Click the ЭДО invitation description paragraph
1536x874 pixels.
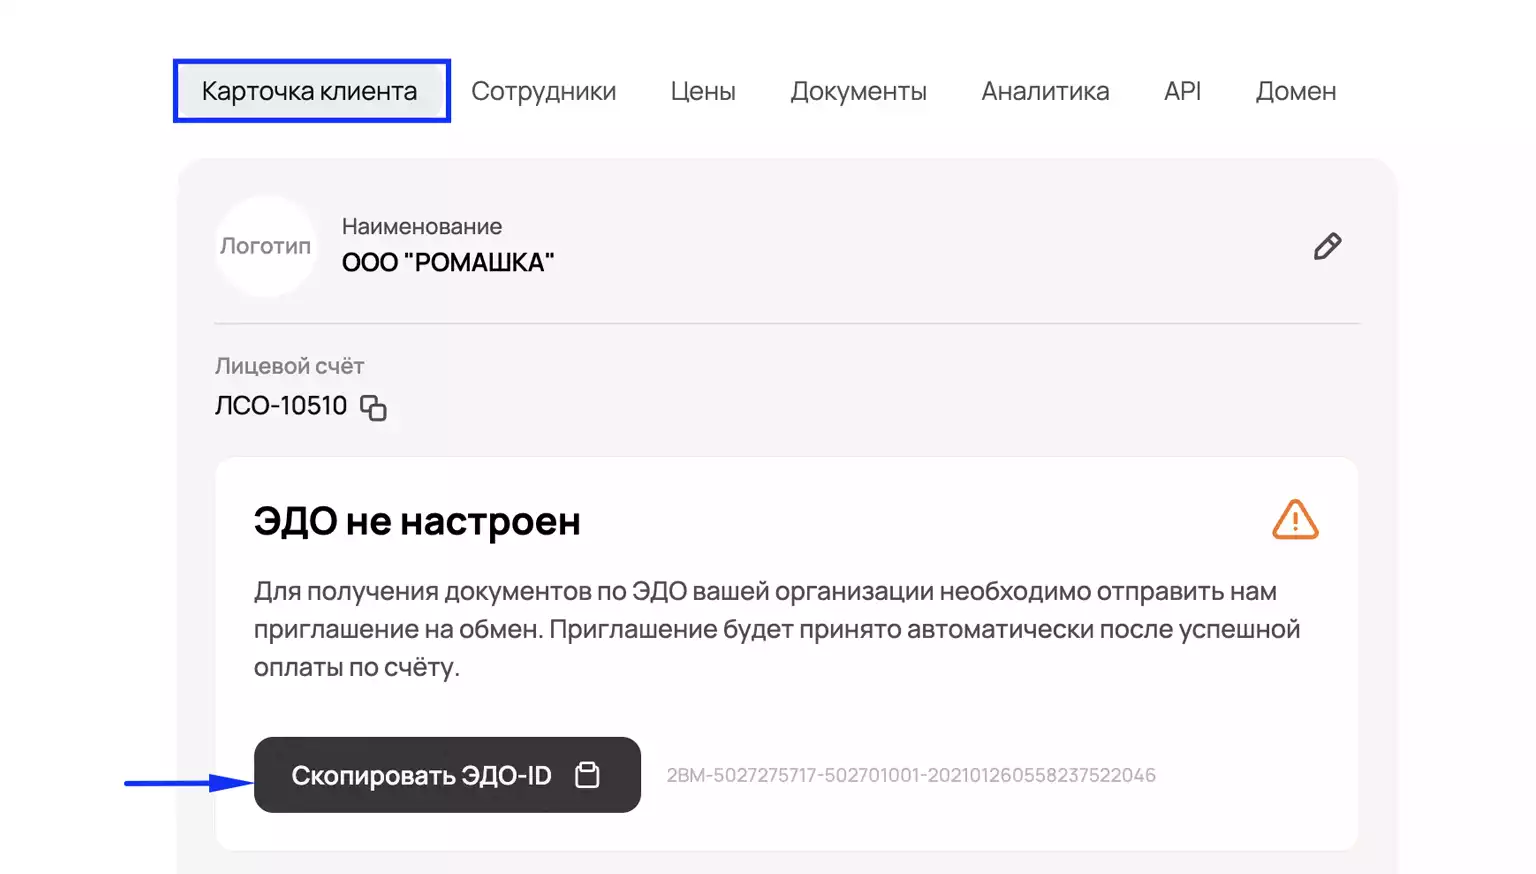(777, 629)
